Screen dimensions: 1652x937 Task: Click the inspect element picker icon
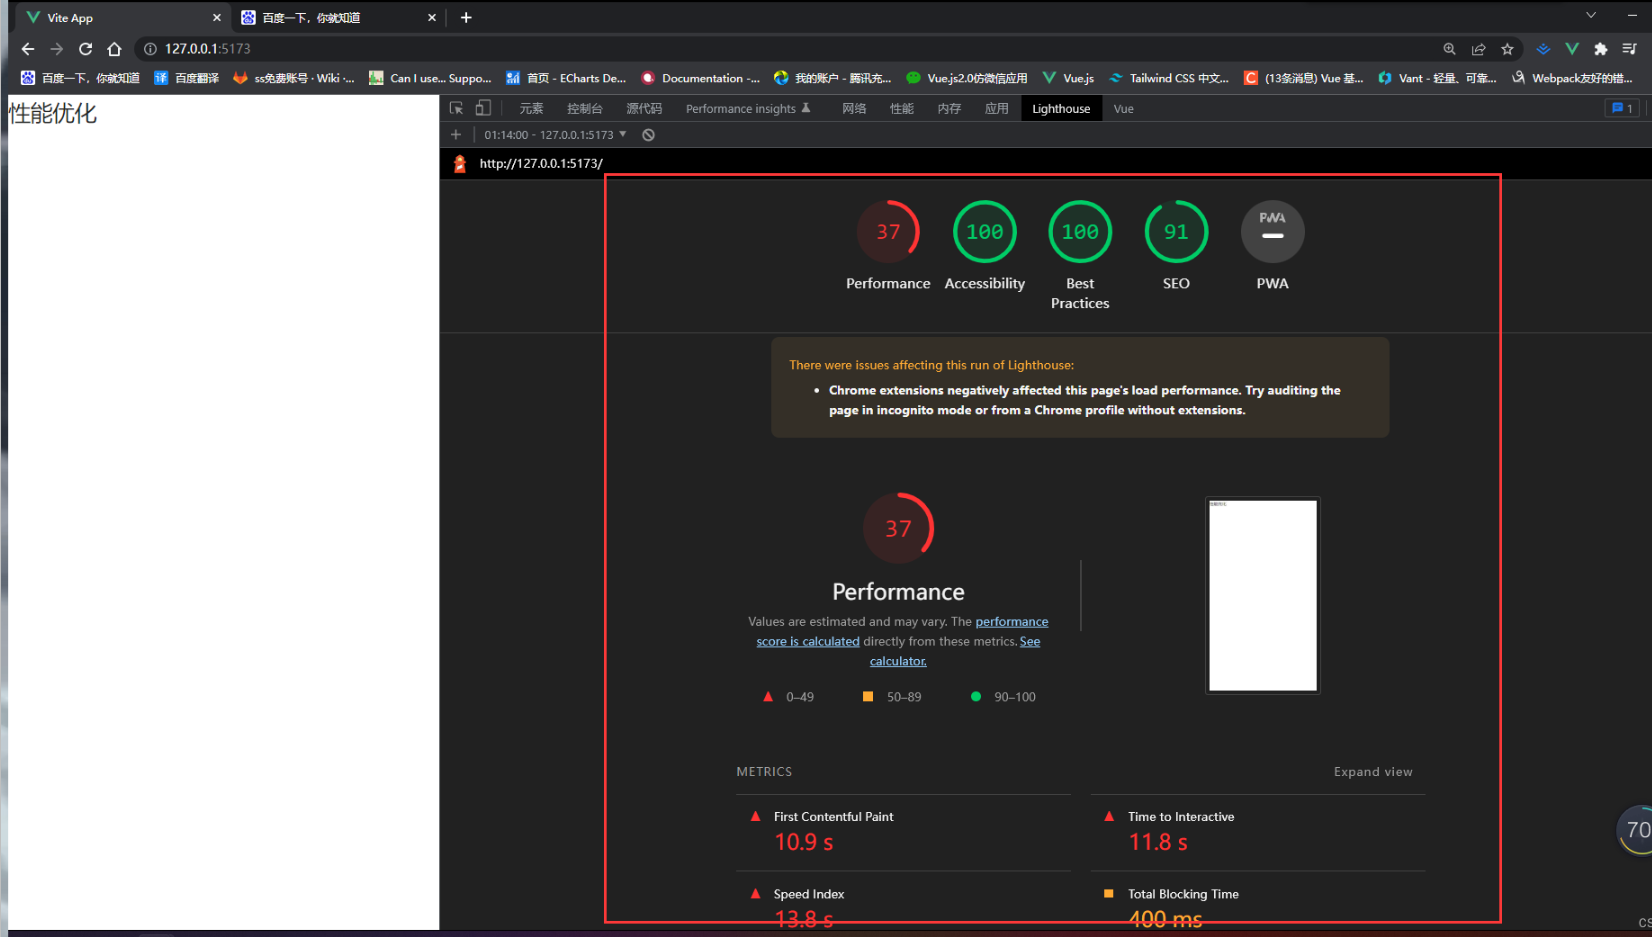coord(456,108)
